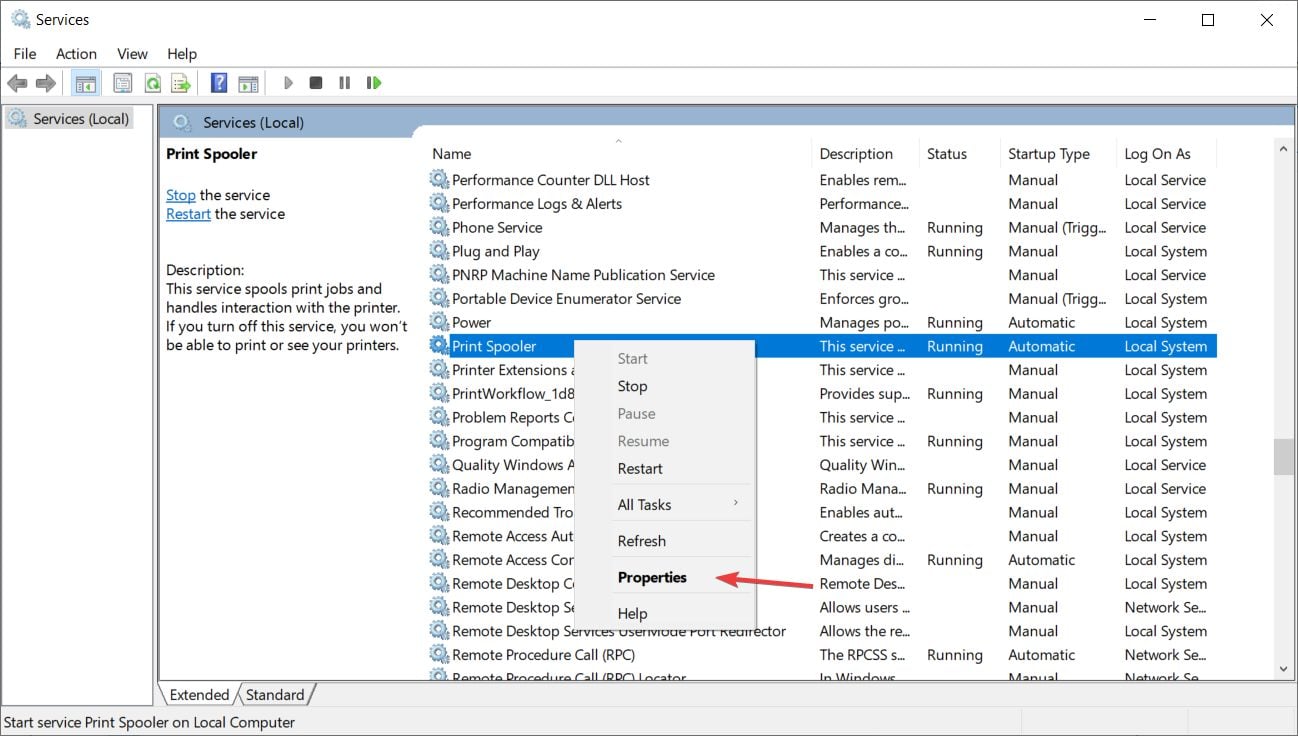Click the blue Help toolbar icon

(219, 83)
